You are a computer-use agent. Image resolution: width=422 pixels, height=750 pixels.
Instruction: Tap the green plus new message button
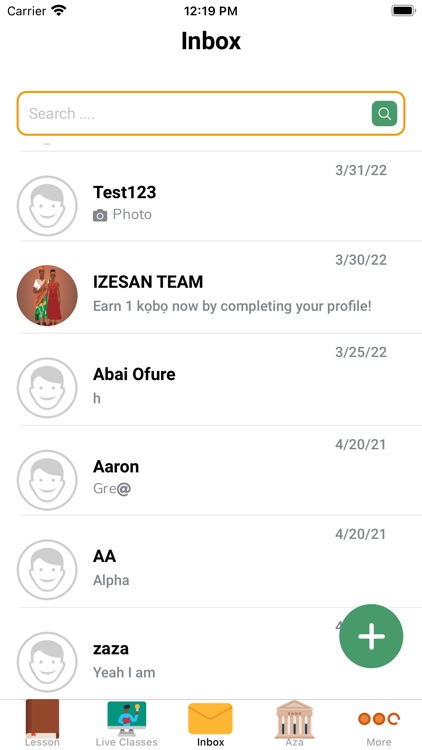coord(371,637)
